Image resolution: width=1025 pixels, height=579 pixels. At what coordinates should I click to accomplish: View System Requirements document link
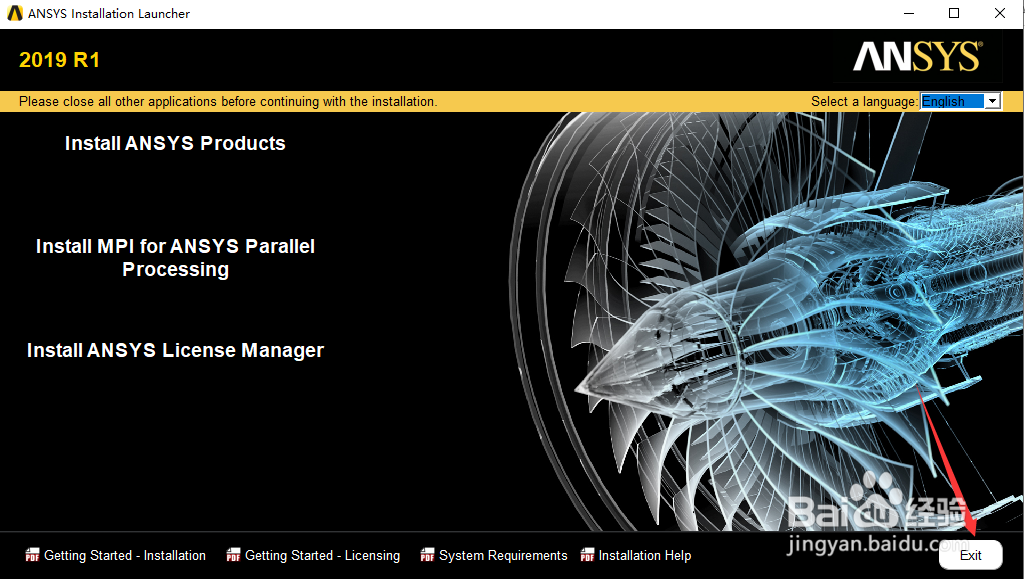[503, 555]
